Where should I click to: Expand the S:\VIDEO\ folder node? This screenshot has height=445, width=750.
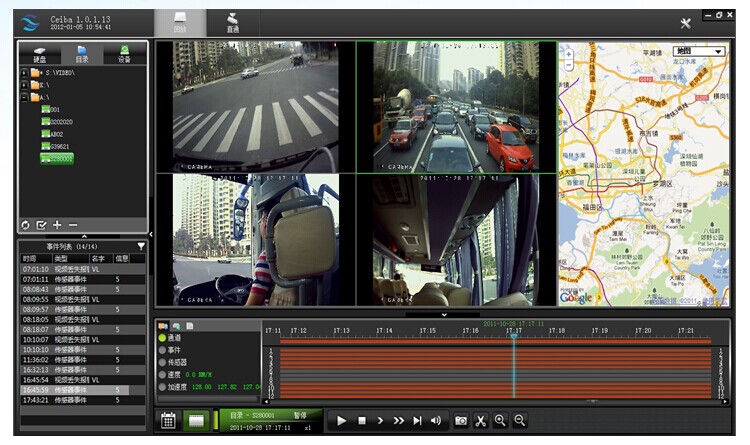(24, 73)
